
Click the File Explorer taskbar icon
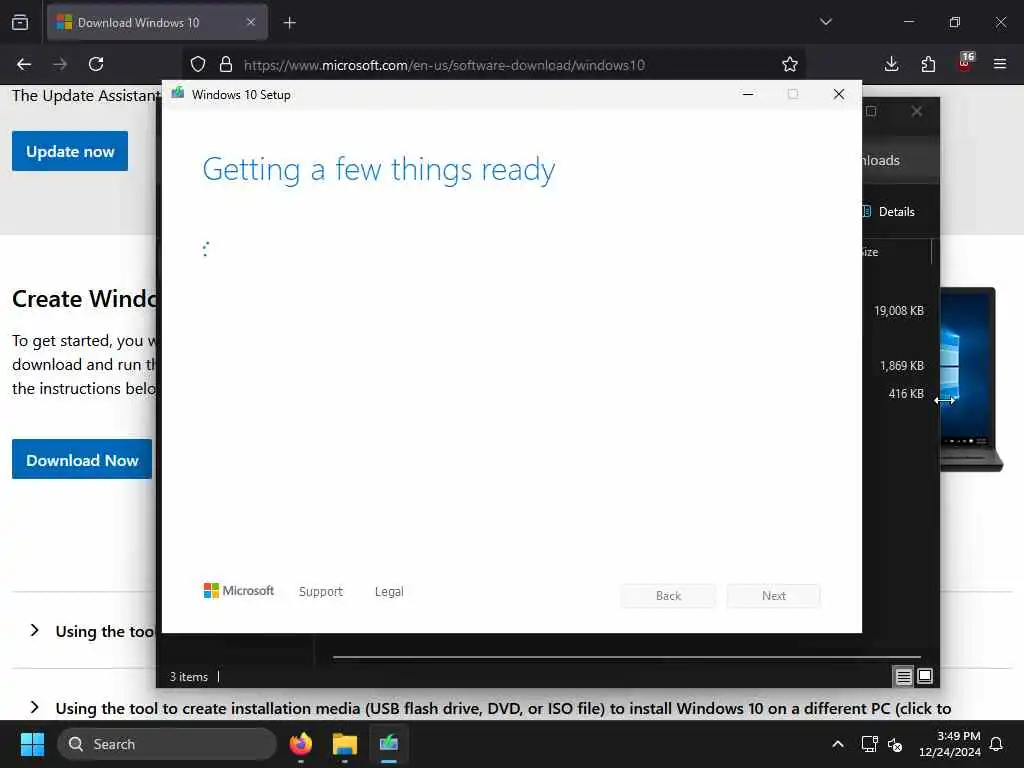(345, 744)
